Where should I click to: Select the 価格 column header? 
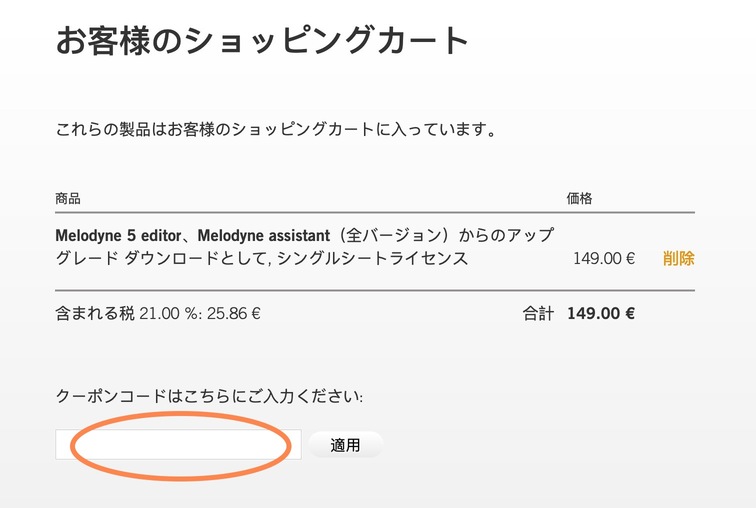[x=579, y=198]
